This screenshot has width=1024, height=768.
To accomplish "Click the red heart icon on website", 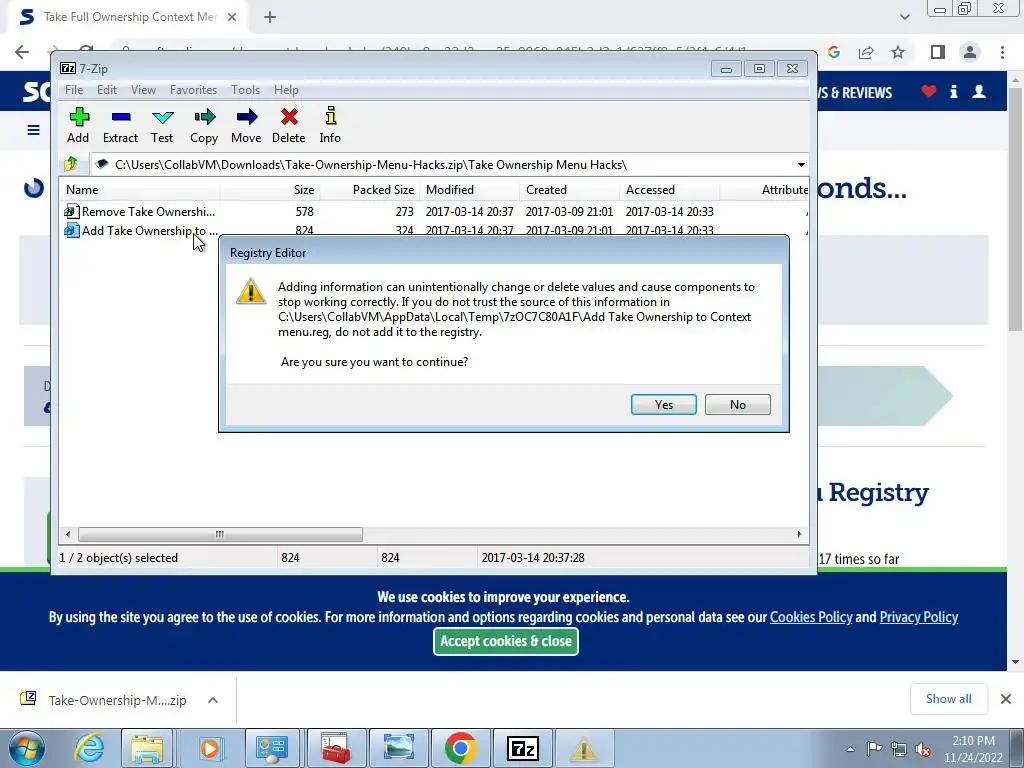I will (929, 91).
